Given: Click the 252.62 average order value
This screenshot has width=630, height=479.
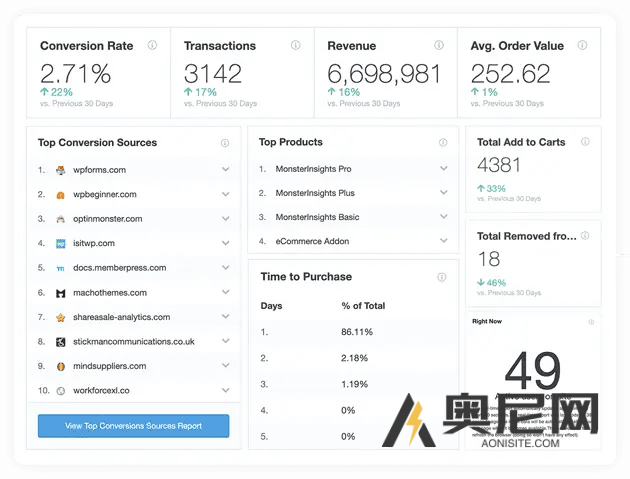Looking at the screenshot, I should coord(510,74).
